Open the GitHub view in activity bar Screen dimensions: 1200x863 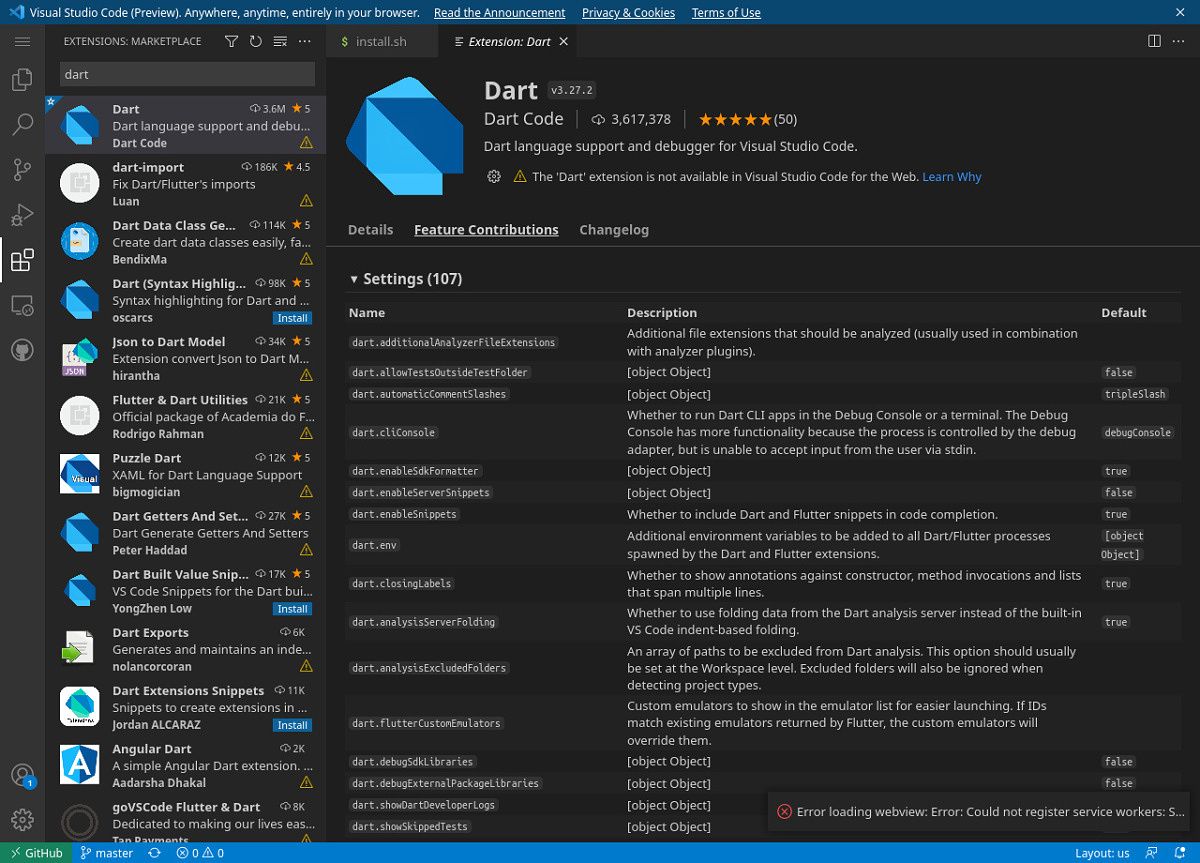pos(22,351)
